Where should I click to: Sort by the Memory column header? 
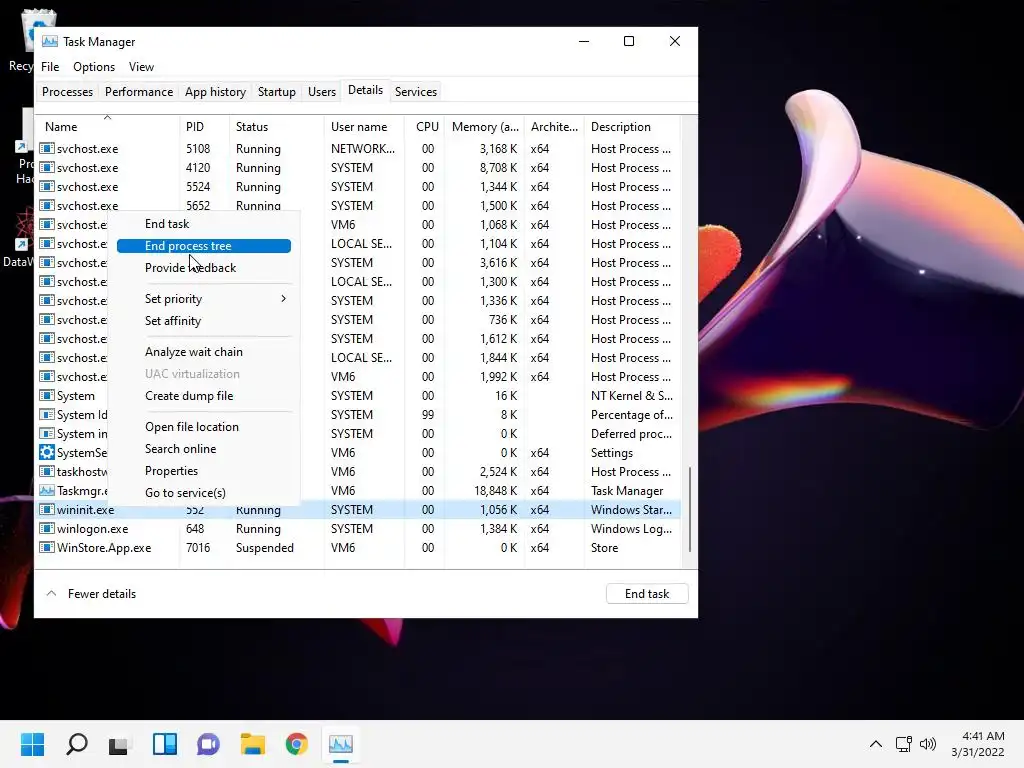click(x=485, y=127)
